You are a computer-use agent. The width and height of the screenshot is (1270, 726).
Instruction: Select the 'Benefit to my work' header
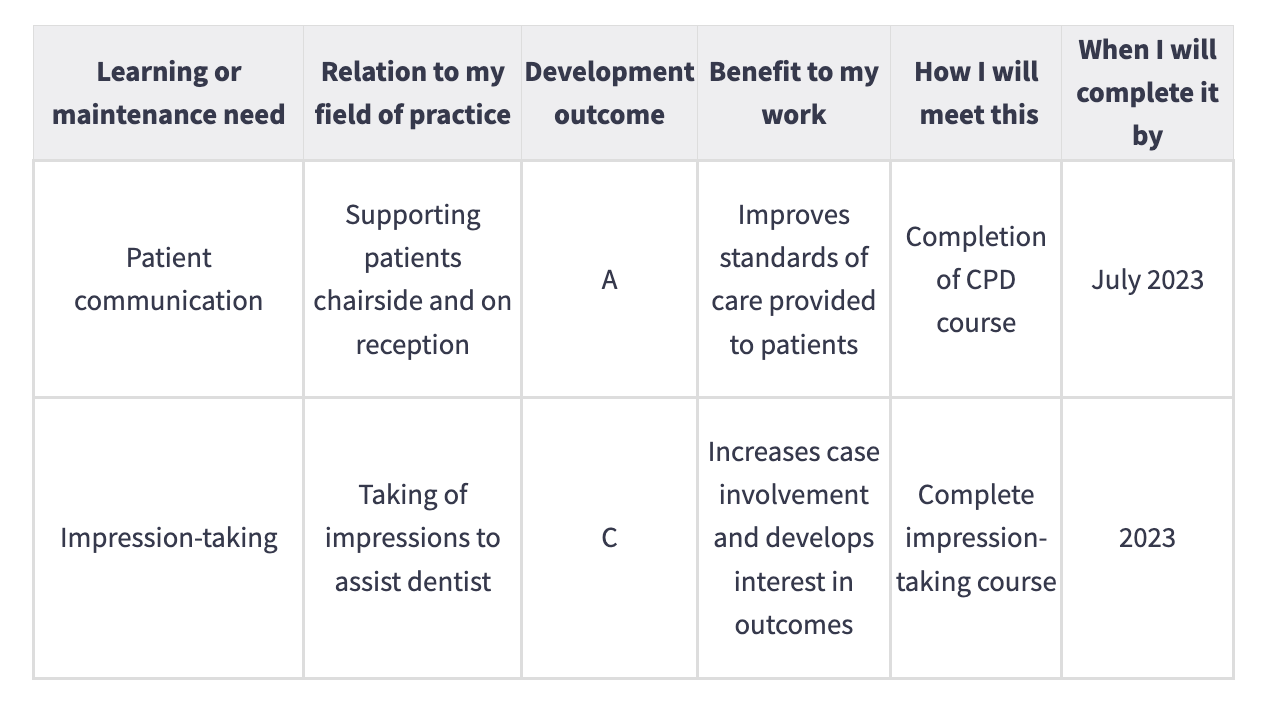click(794, 93)
